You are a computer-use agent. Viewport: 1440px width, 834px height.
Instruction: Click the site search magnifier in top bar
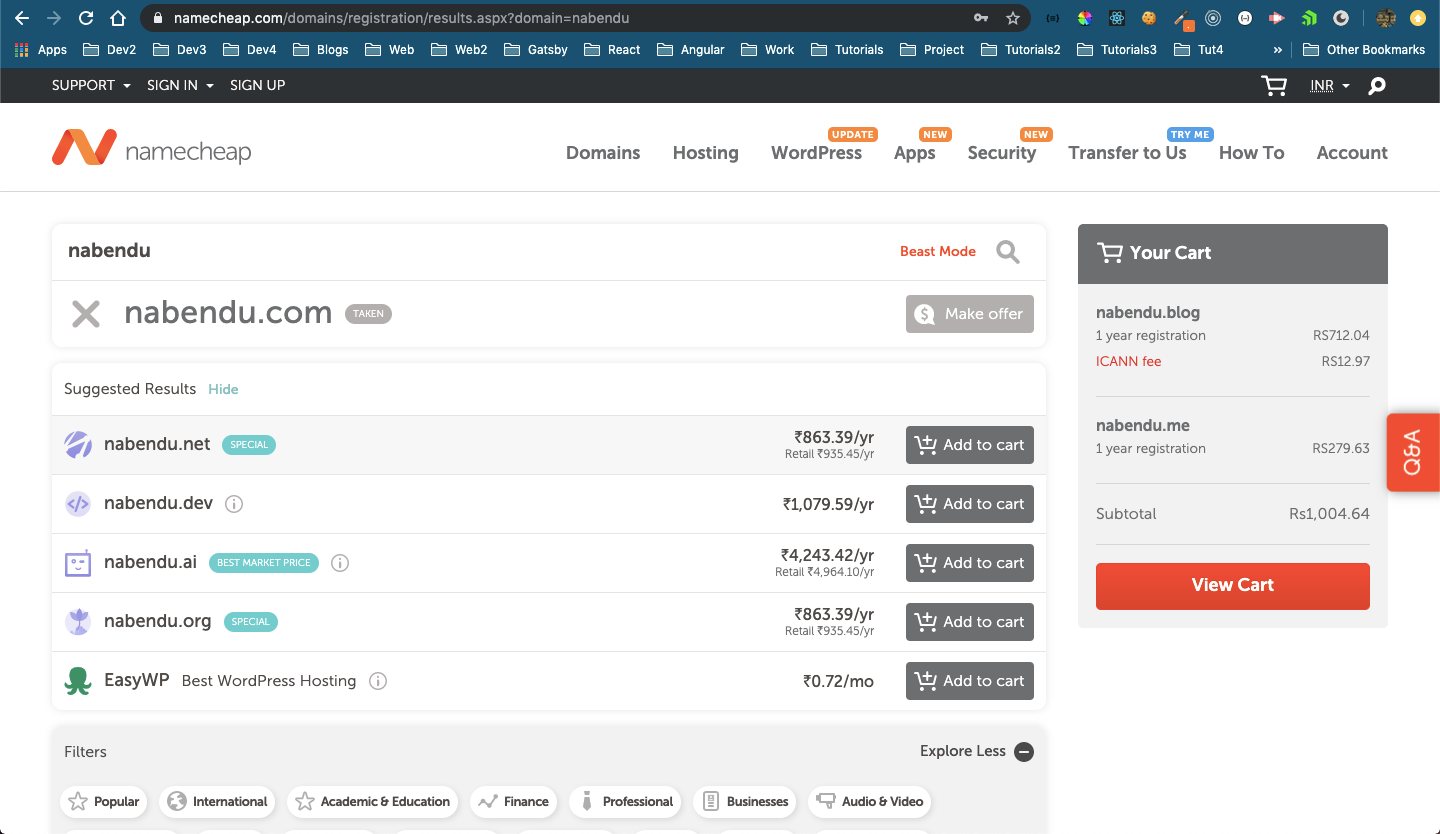[1377, 86]
